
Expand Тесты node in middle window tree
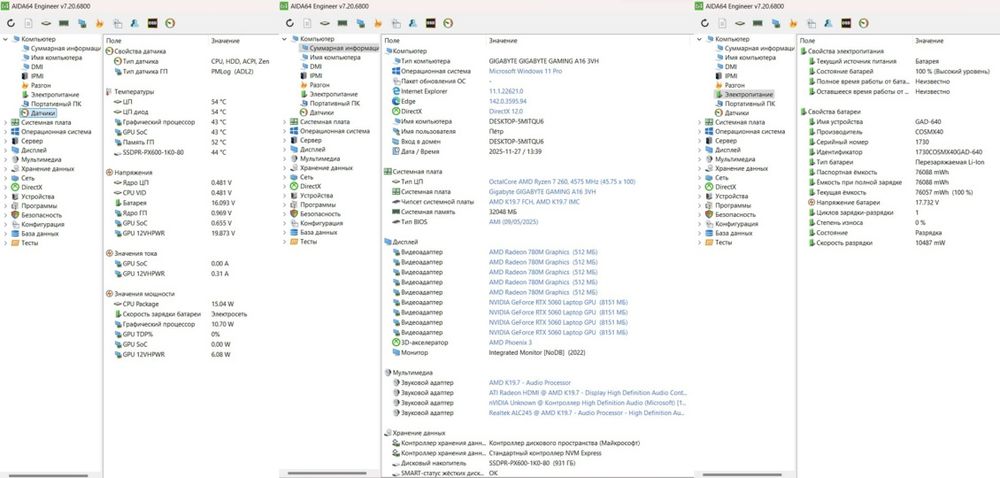pos(285,242)
